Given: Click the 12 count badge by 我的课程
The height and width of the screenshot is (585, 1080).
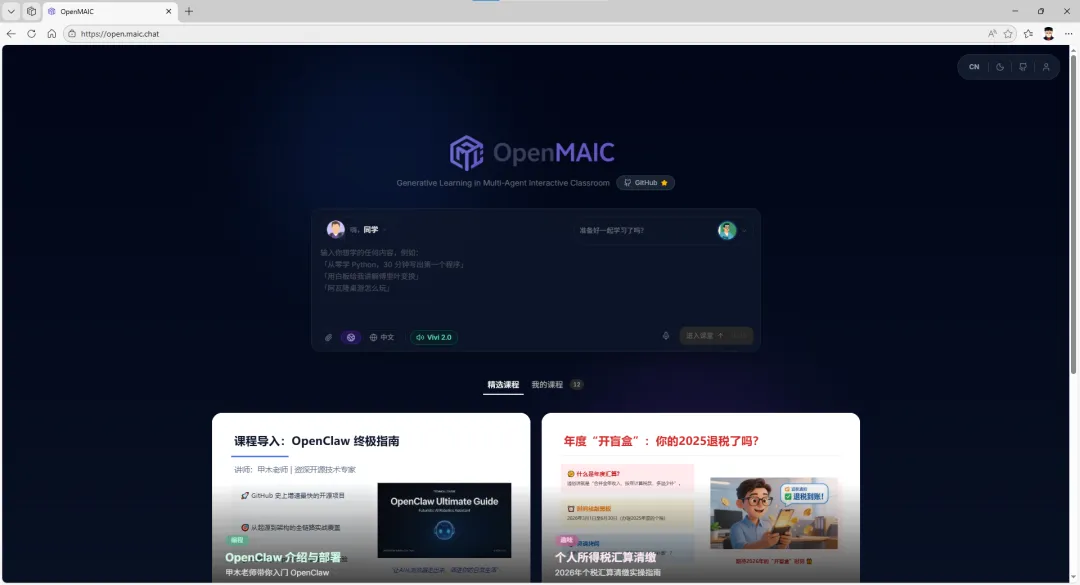Looking at the screenshot, I should coord(577,384).
